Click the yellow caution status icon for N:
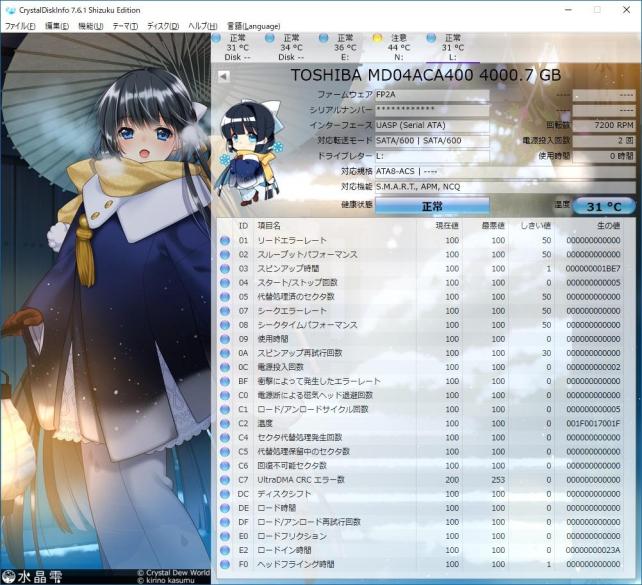 [x=378, y=38]
